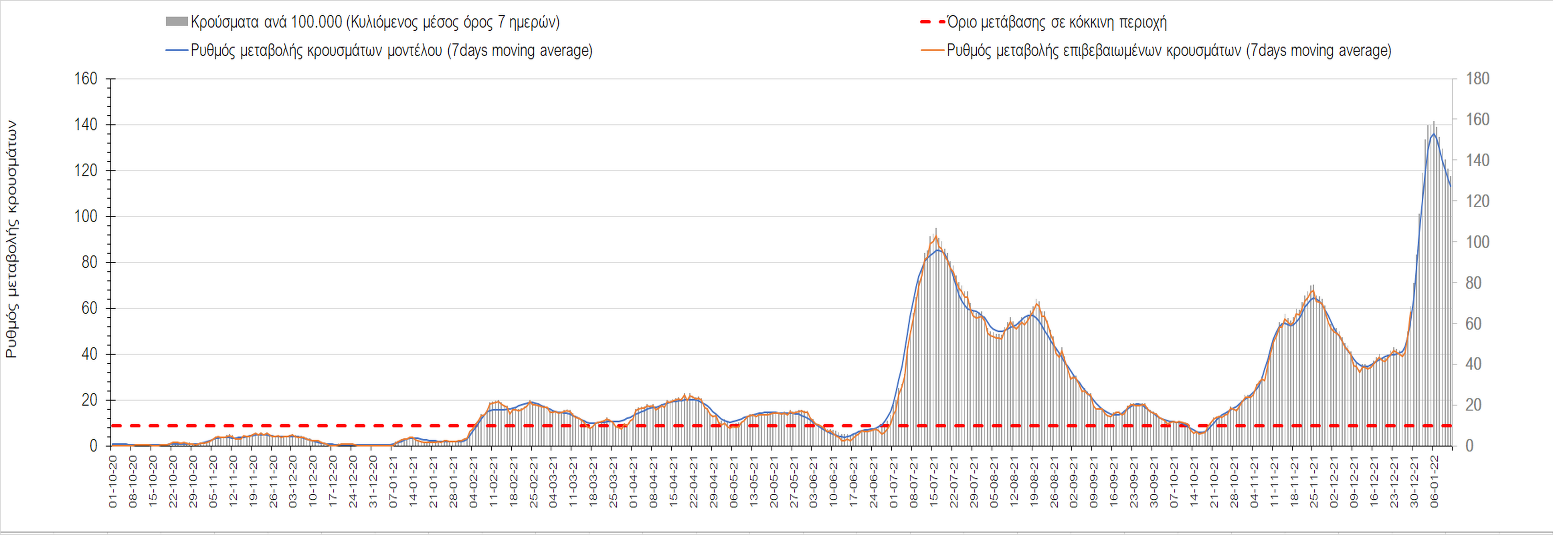The height and width of the screenshot is (535, 1553).
Task: Click the 06-01-22 date label
Action: (1433, 481)
